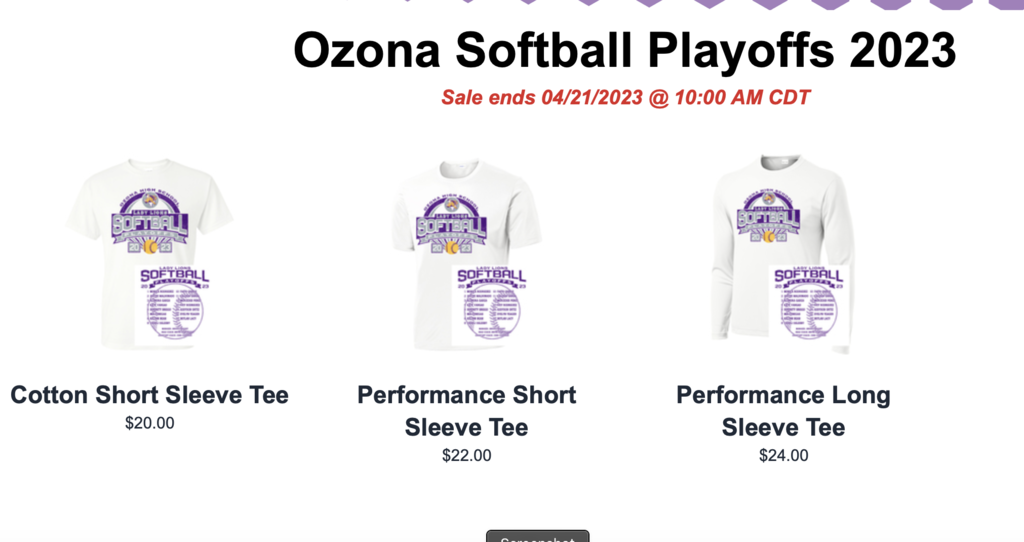The image size is (1024, 542).
Task: Click the $22.00 price label
Action: 466,456
